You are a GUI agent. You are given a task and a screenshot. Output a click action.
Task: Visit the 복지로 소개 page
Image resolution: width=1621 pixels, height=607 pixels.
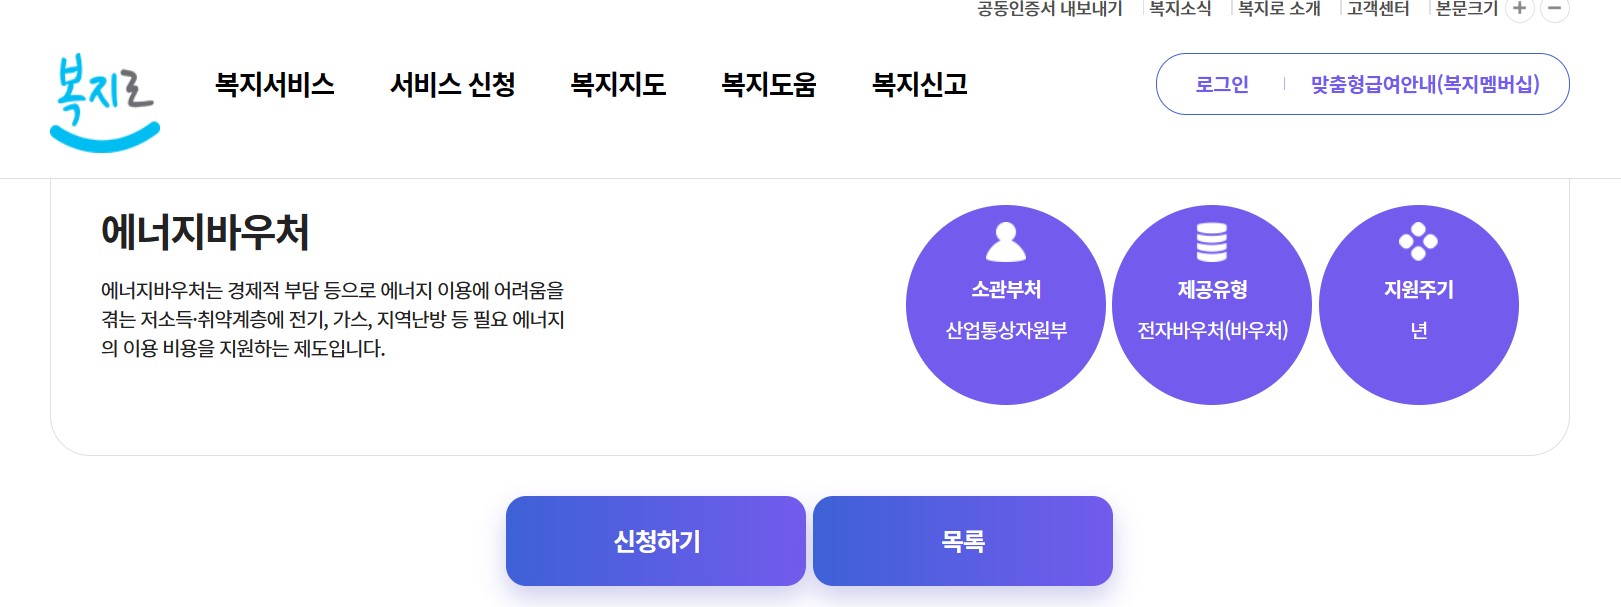pyautogui.click(x=1278, y=9)
